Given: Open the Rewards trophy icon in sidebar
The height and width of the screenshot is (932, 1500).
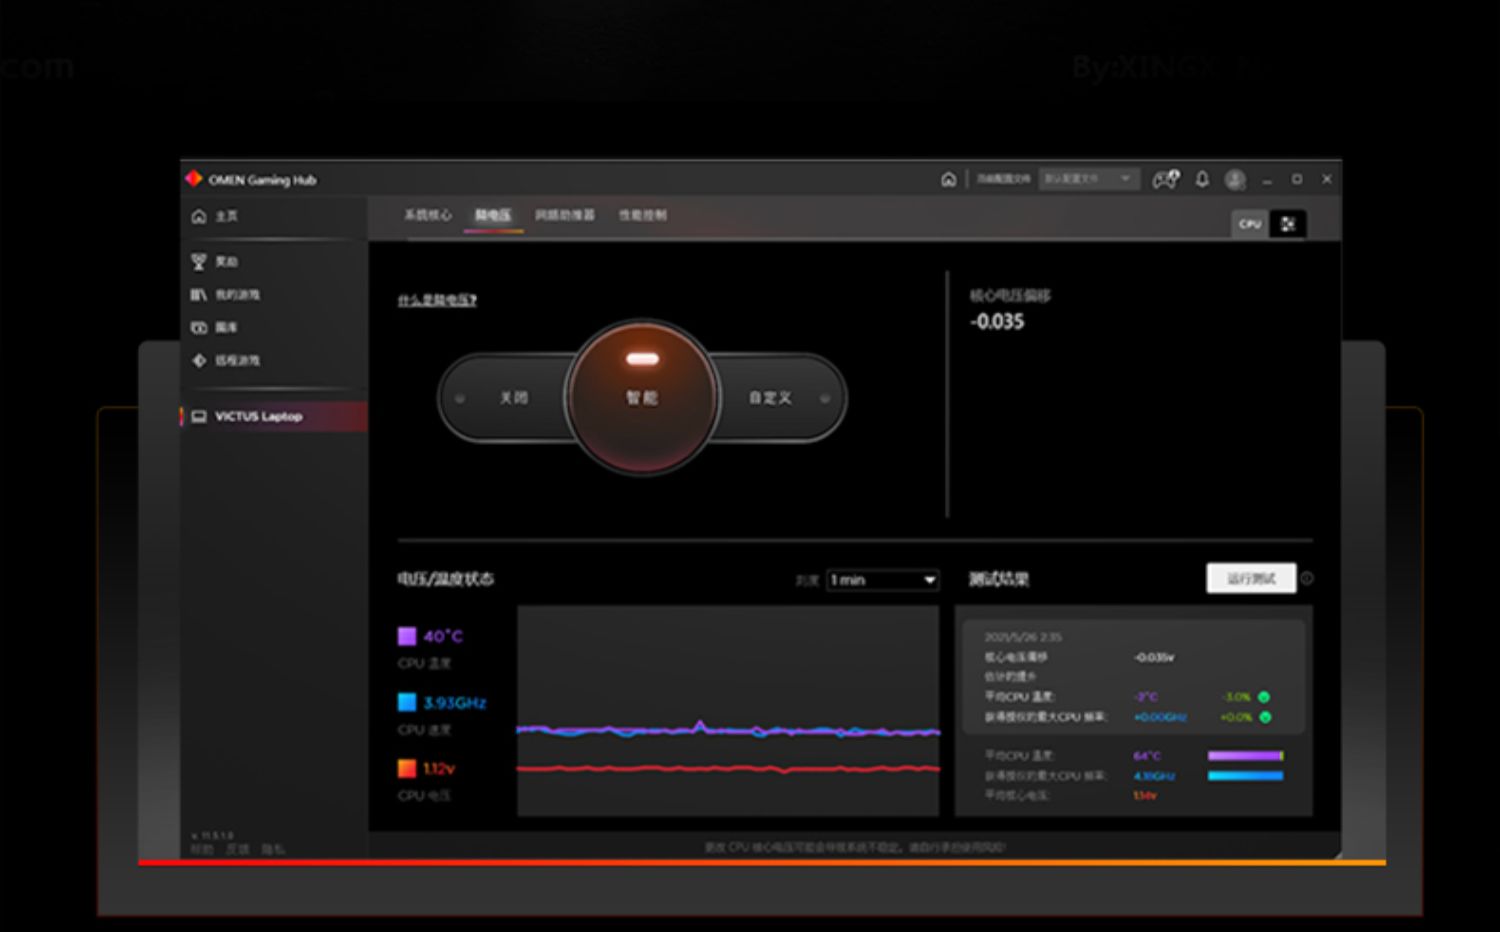Looking at the screenshot, I should click(x=199, y=262).
